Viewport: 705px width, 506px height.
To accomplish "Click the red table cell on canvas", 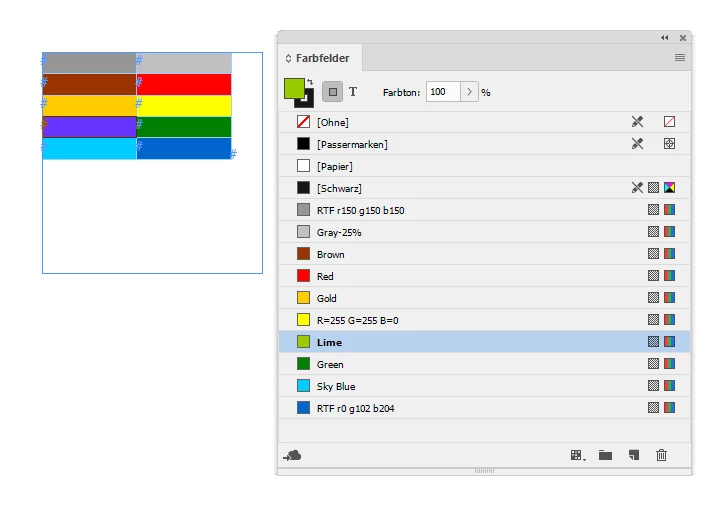I will [x=184, y=84].
